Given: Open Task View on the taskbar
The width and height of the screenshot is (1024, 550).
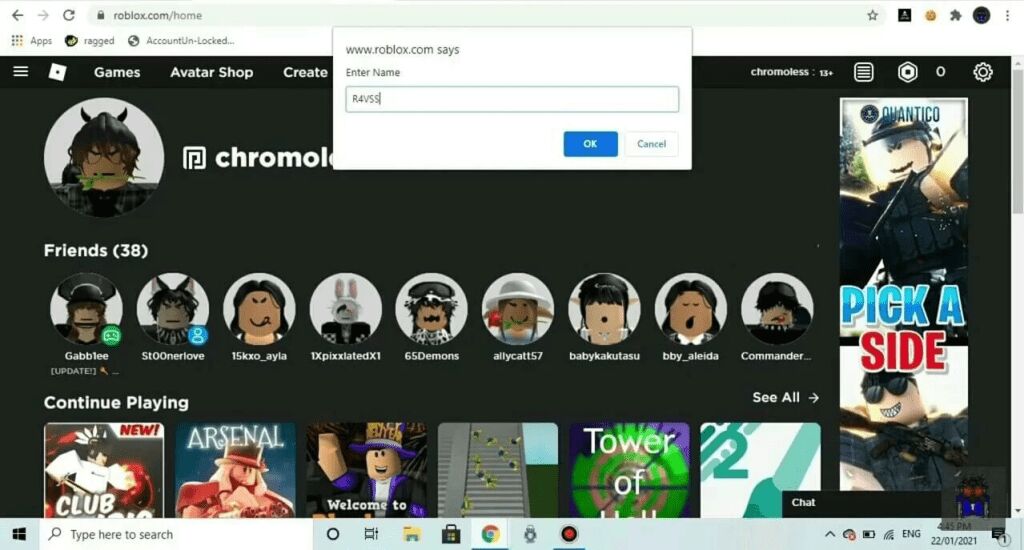Looking at the screenshot, I should pos(371,534).
